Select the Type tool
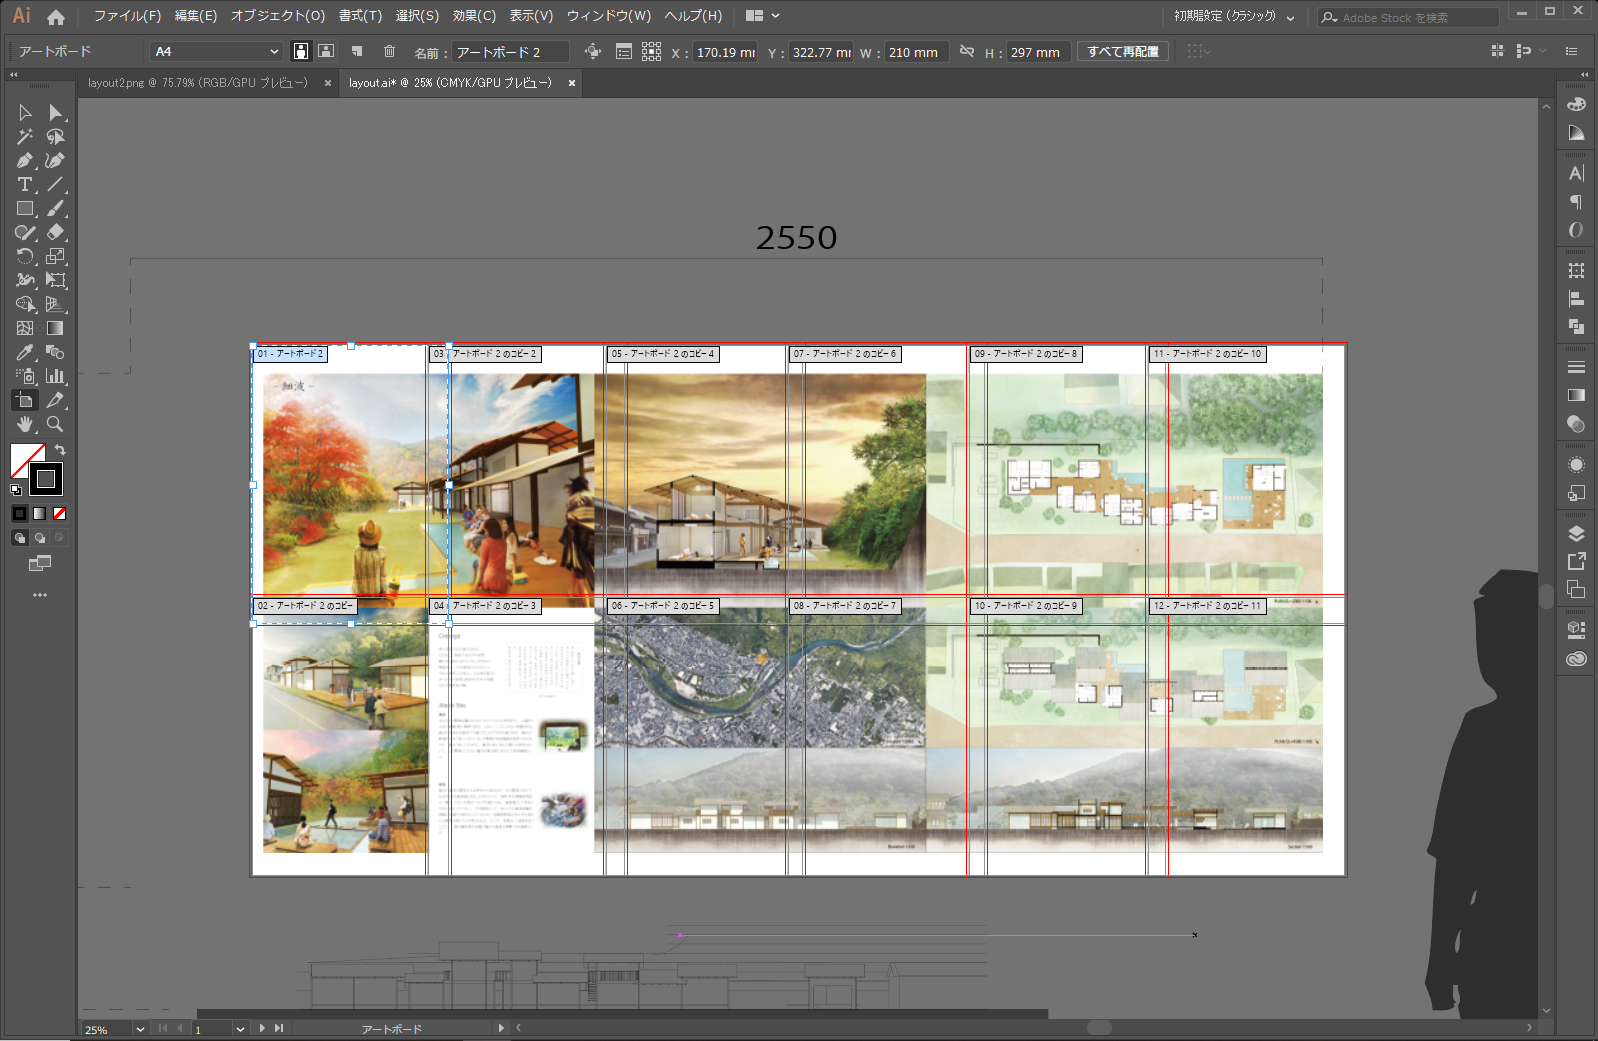The height and width of the screenshot is (1041, 1598). tap(25, 185)
